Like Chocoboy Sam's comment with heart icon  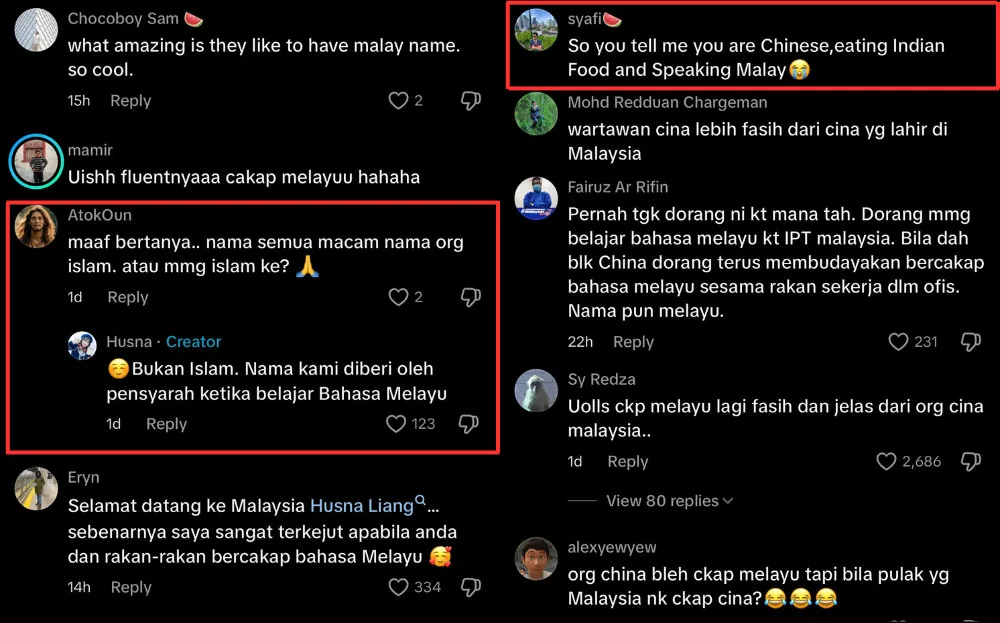pos(399,101)
